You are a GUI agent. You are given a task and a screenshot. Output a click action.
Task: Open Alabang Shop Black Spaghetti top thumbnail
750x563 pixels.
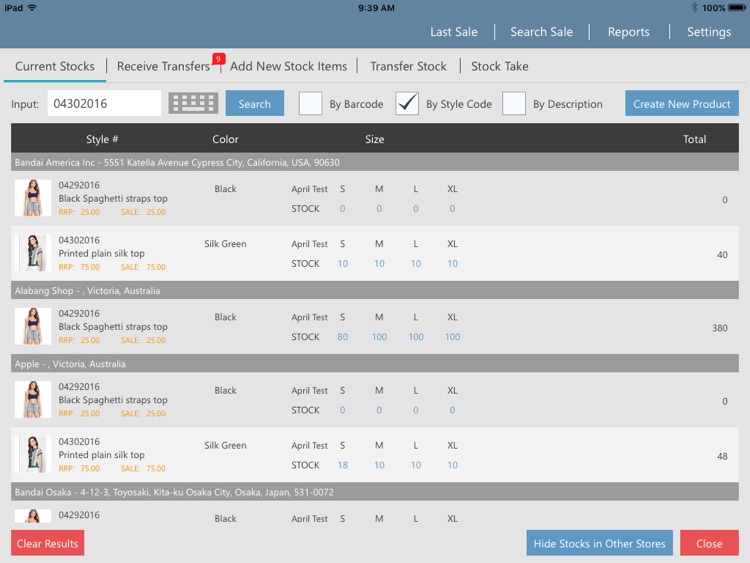tap(33, 326)
